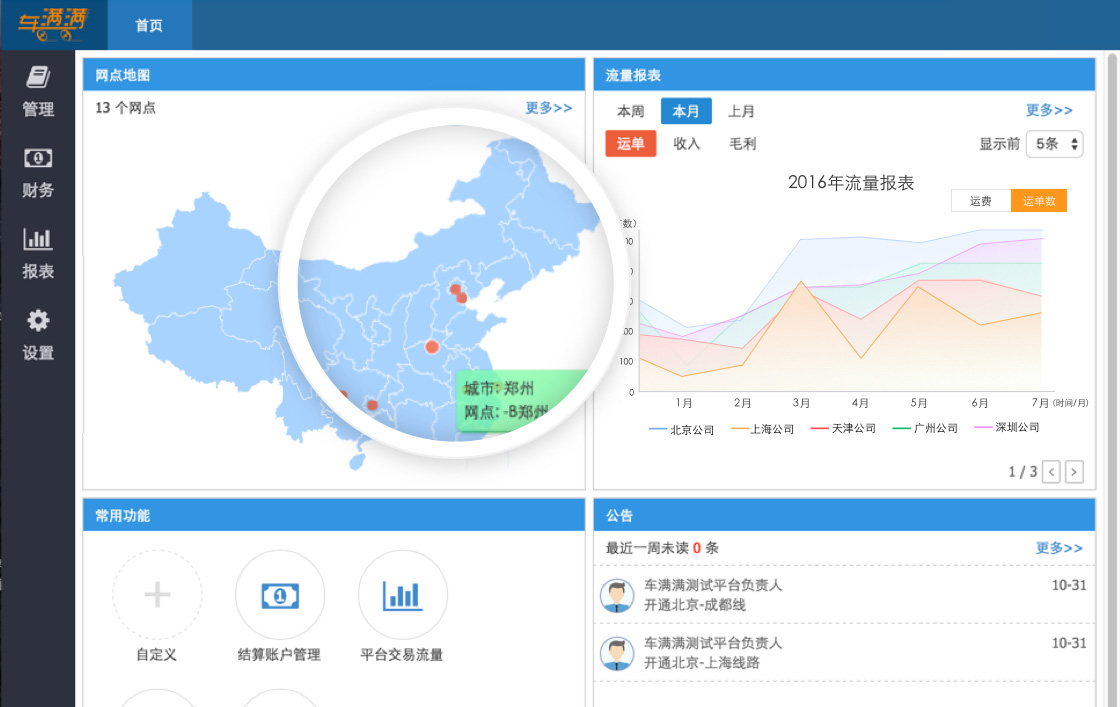
Task: Open the 报表 reports sidebar icon
Action: point(38,239)
